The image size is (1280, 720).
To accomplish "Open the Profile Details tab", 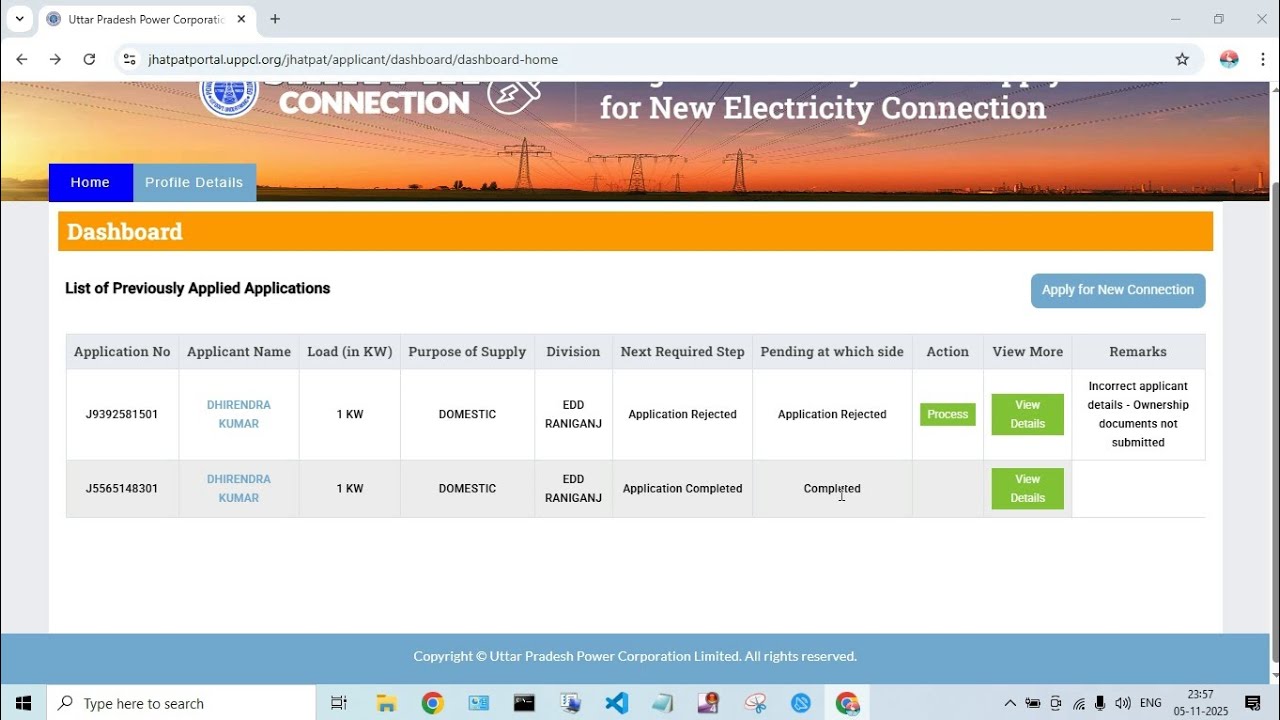I will point(194,182).
